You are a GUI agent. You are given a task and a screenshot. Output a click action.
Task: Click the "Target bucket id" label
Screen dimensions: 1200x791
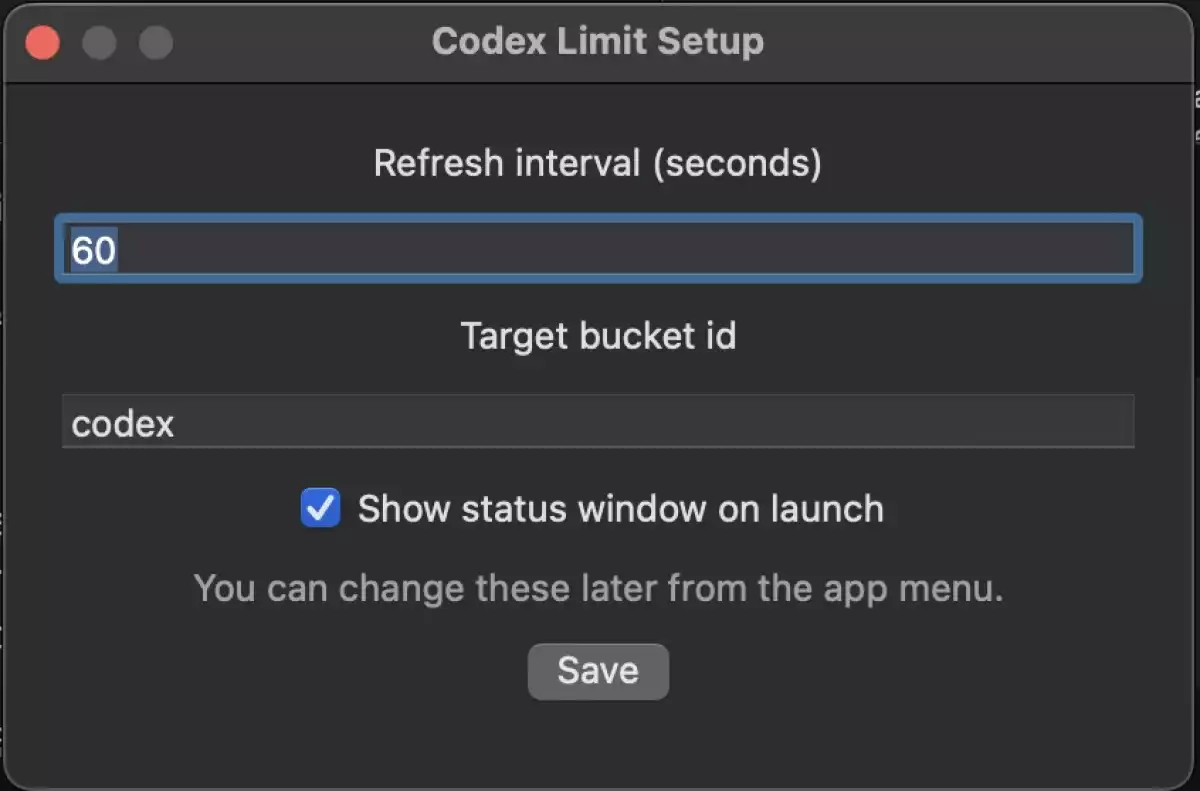(x=598, y=336)
